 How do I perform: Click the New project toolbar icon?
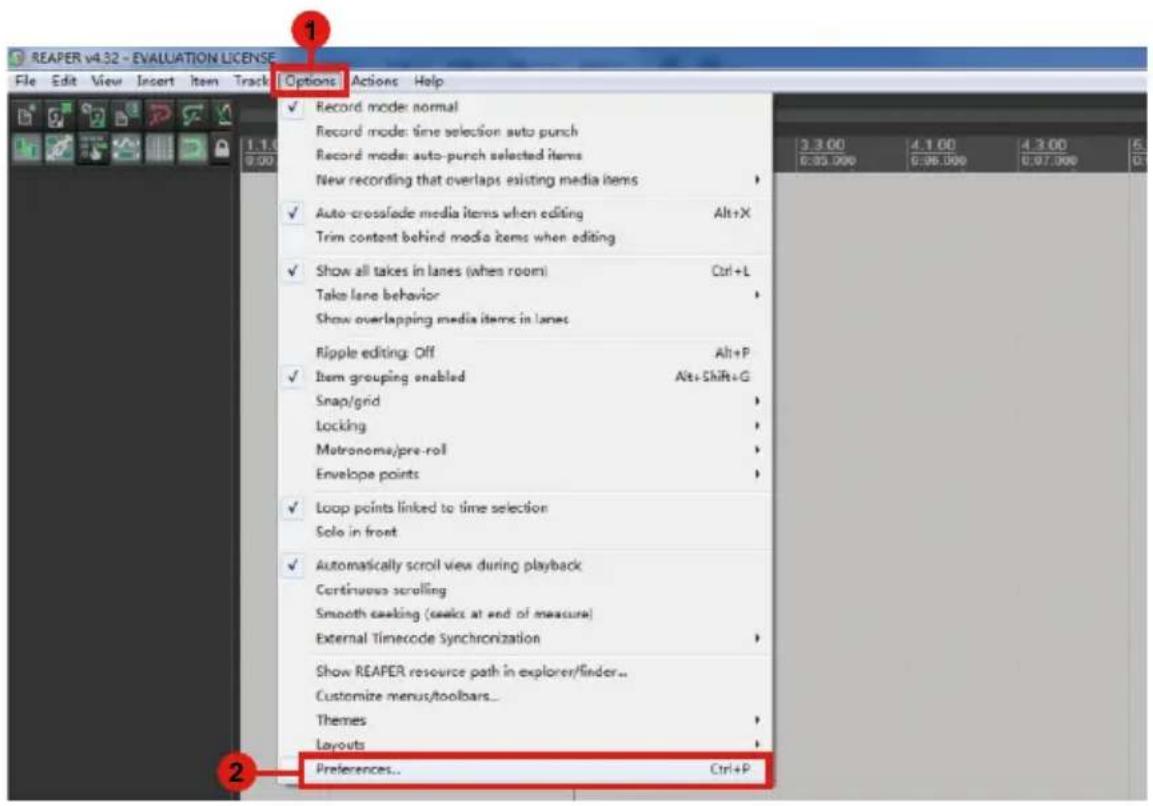click(26, 115)
